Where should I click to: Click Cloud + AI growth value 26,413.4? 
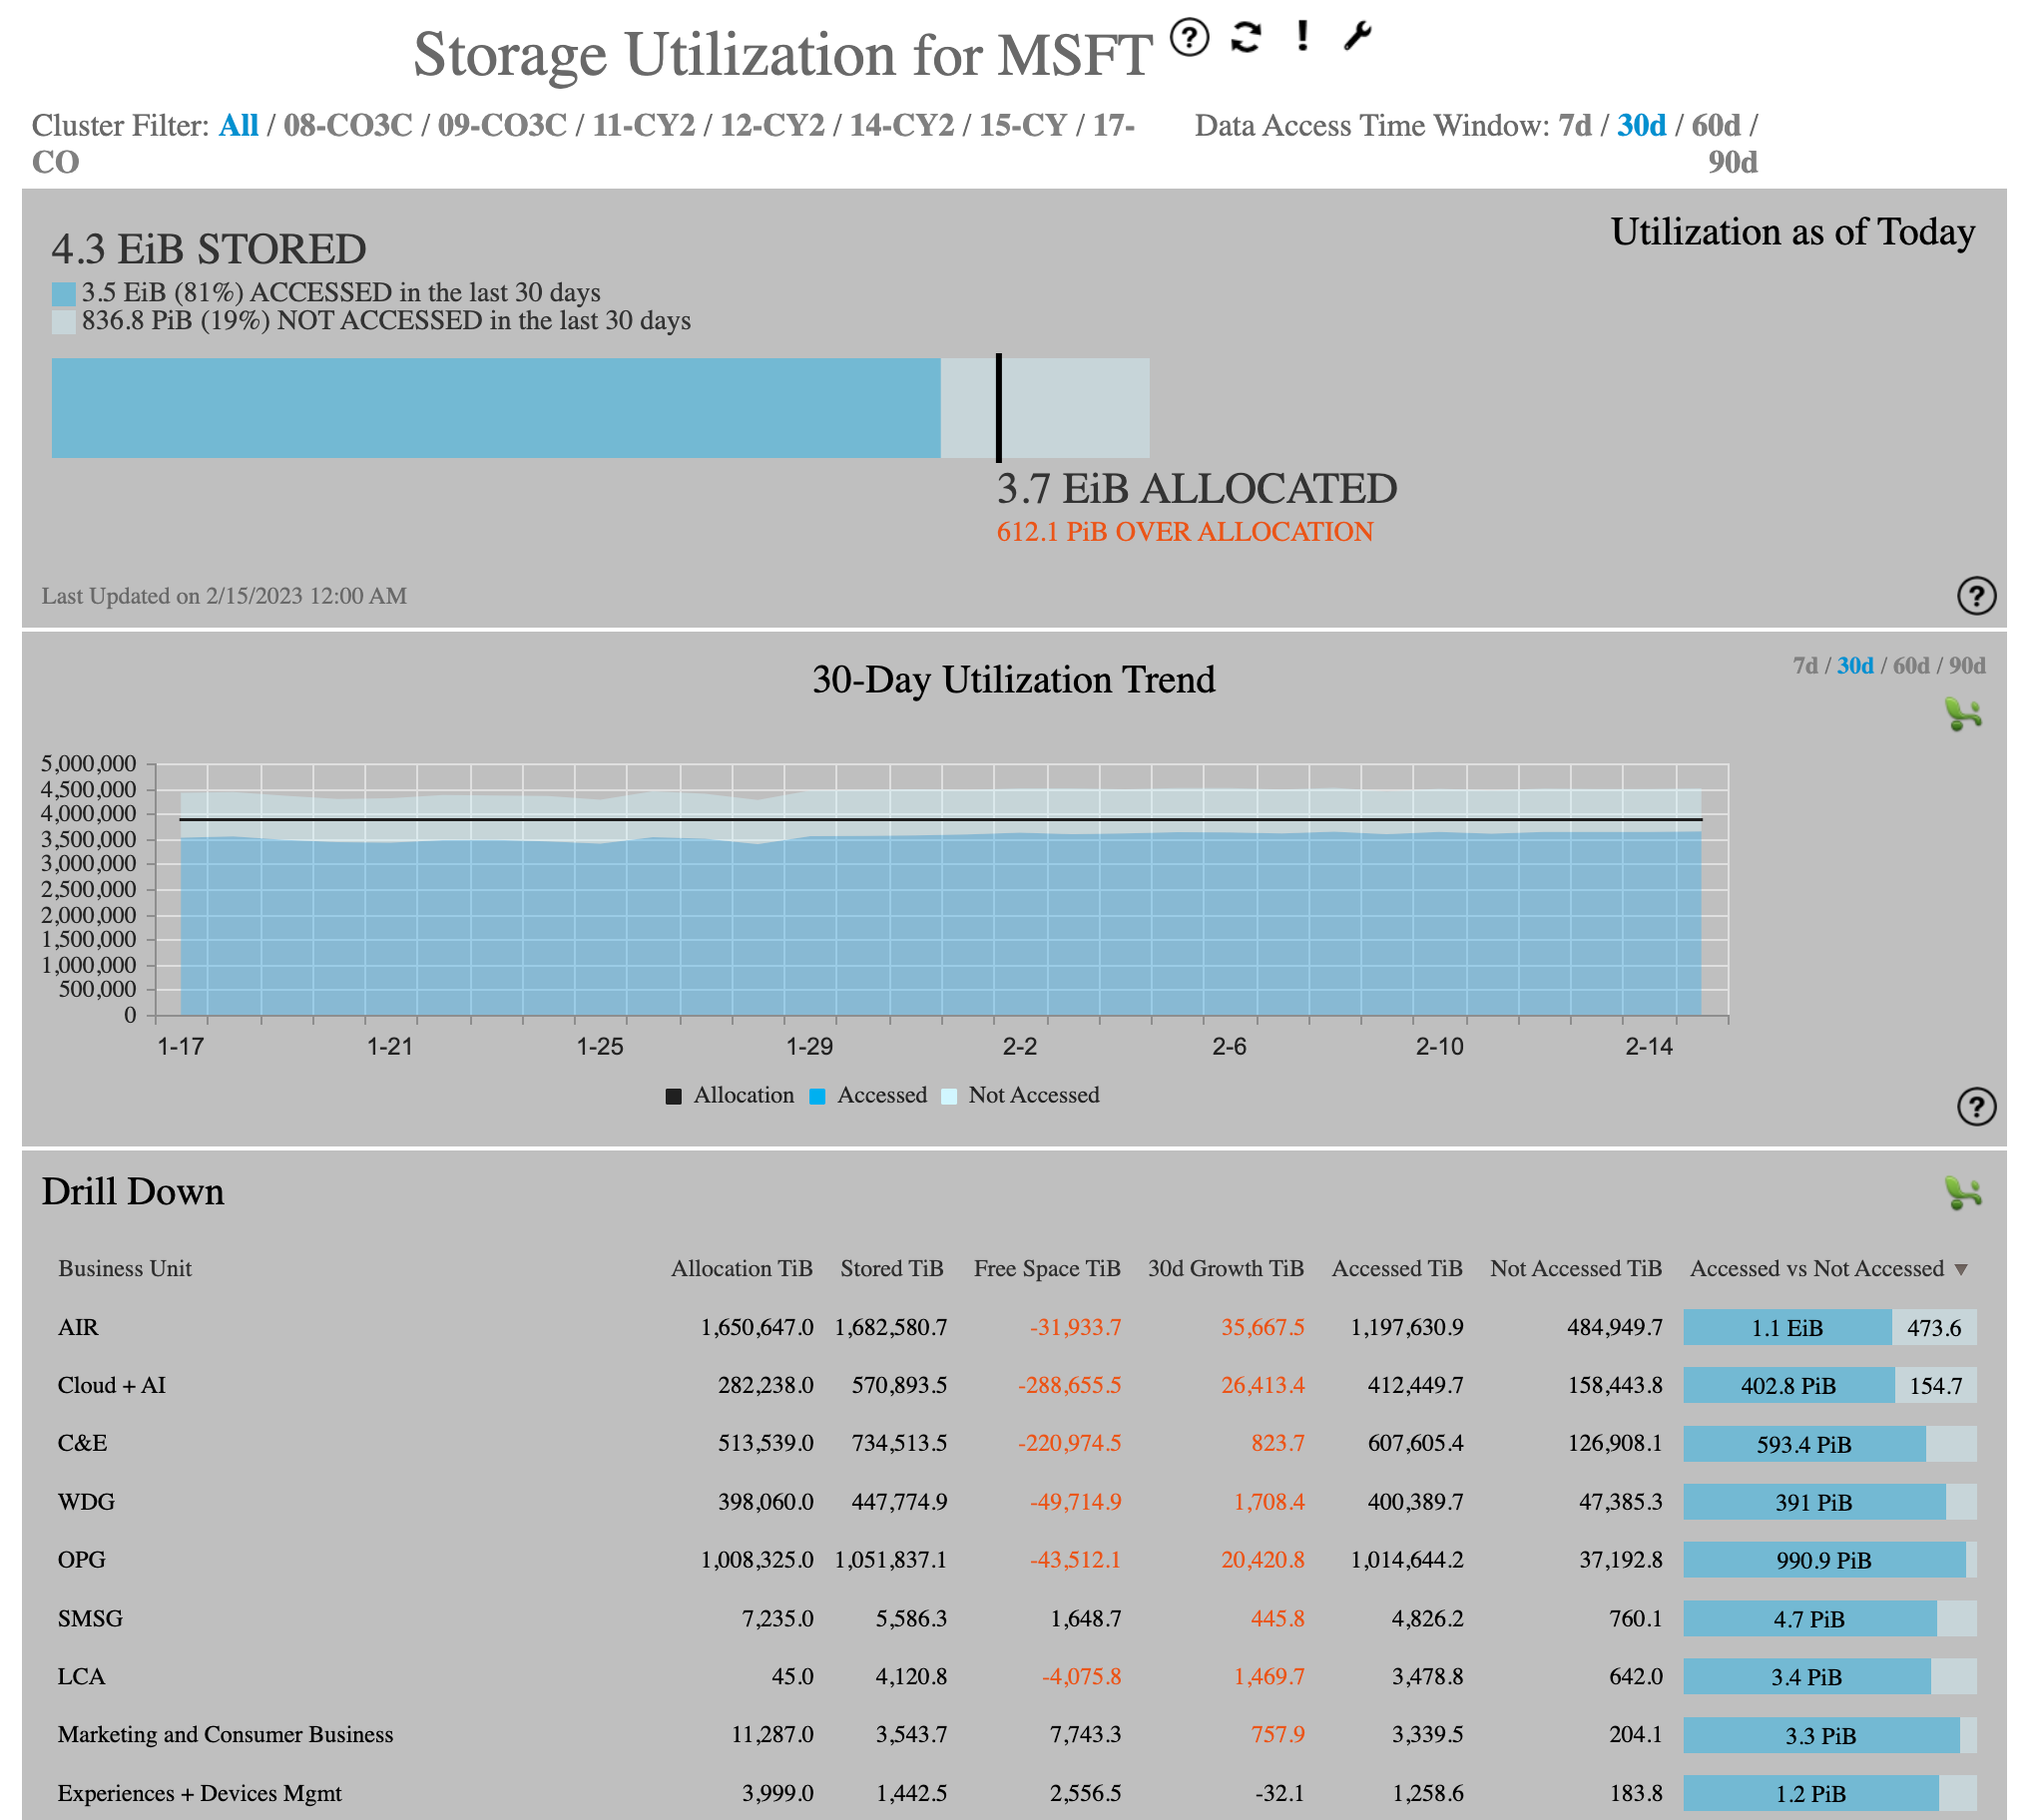tap(1262, 1386)
